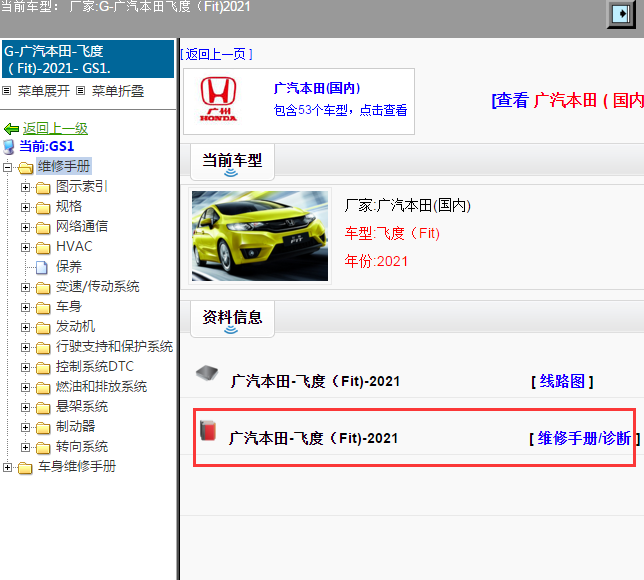
Task: Click the folder icon of 转向系统
Action: tap(43, 448)
